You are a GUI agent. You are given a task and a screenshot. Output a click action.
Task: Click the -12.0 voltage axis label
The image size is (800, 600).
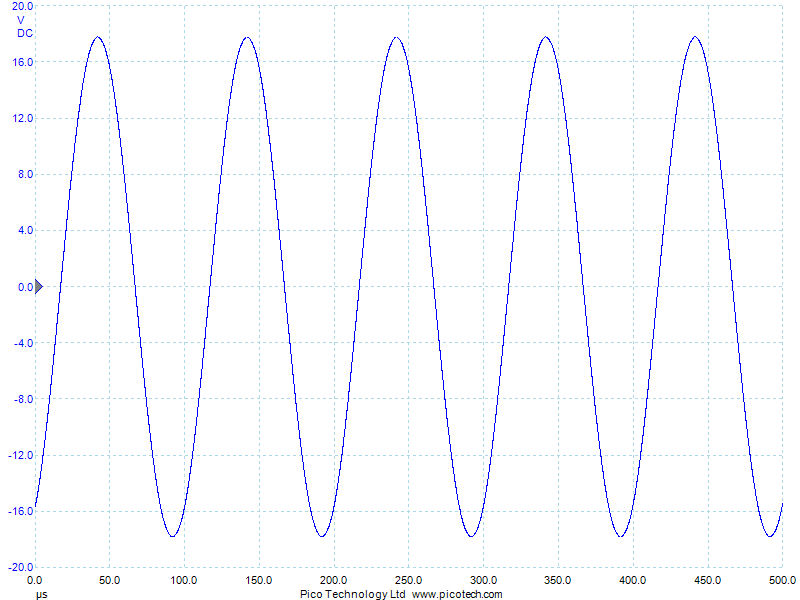click(x=20, y=456)
